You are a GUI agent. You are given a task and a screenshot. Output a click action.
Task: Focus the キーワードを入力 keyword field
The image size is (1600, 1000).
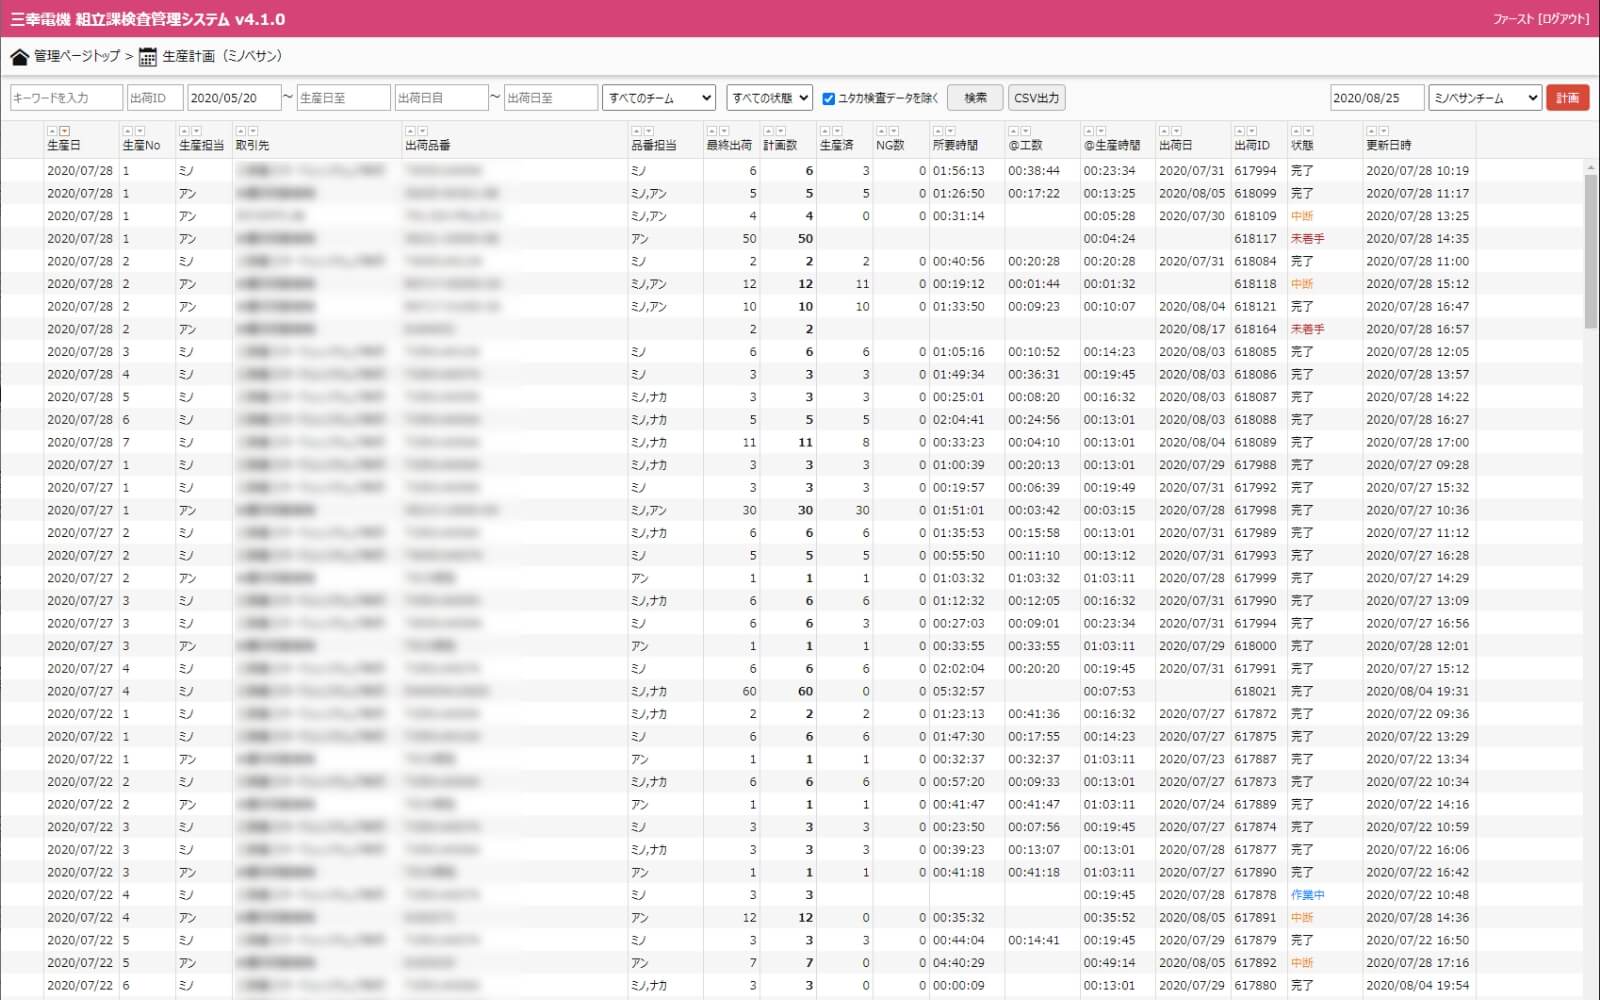66,98
